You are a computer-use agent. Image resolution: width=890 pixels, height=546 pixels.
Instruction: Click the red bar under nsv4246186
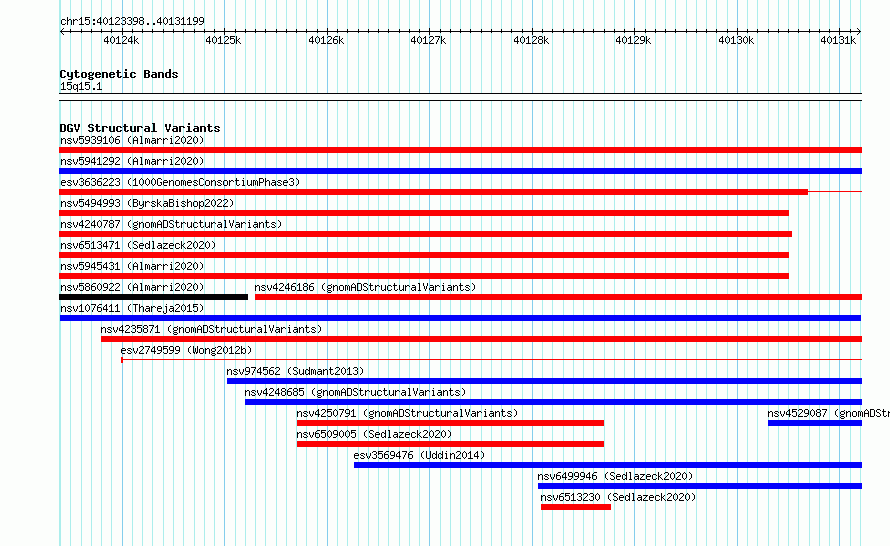click(559, 297)
